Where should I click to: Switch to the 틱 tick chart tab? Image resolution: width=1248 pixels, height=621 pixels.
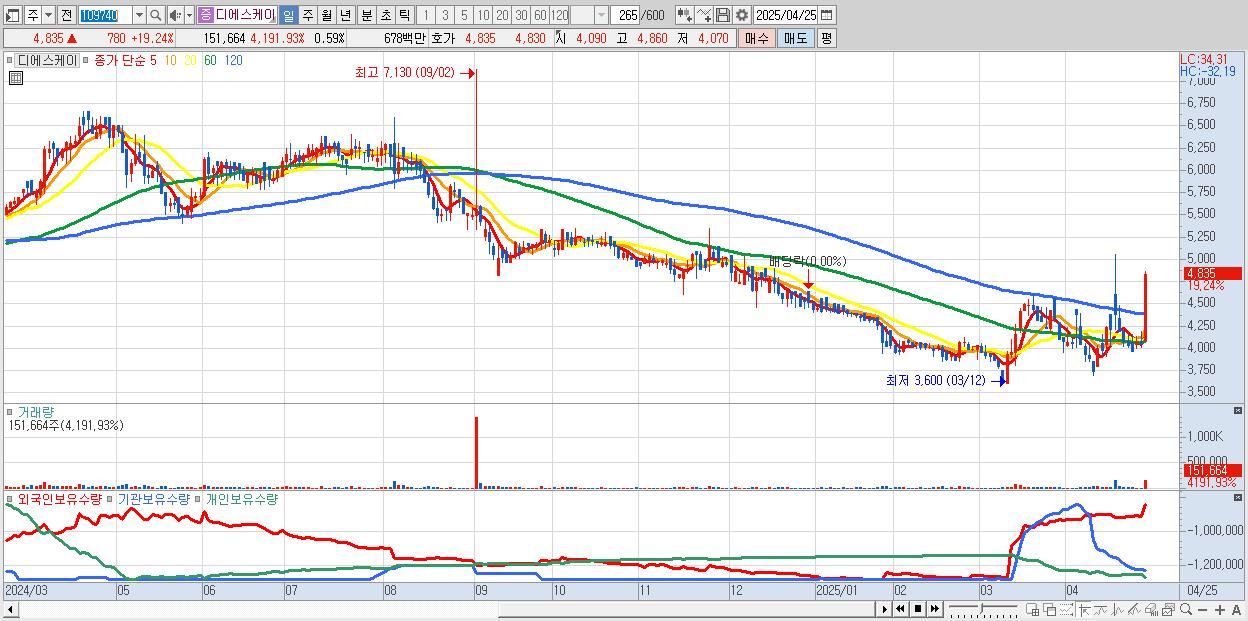click(x=404, y=15)
